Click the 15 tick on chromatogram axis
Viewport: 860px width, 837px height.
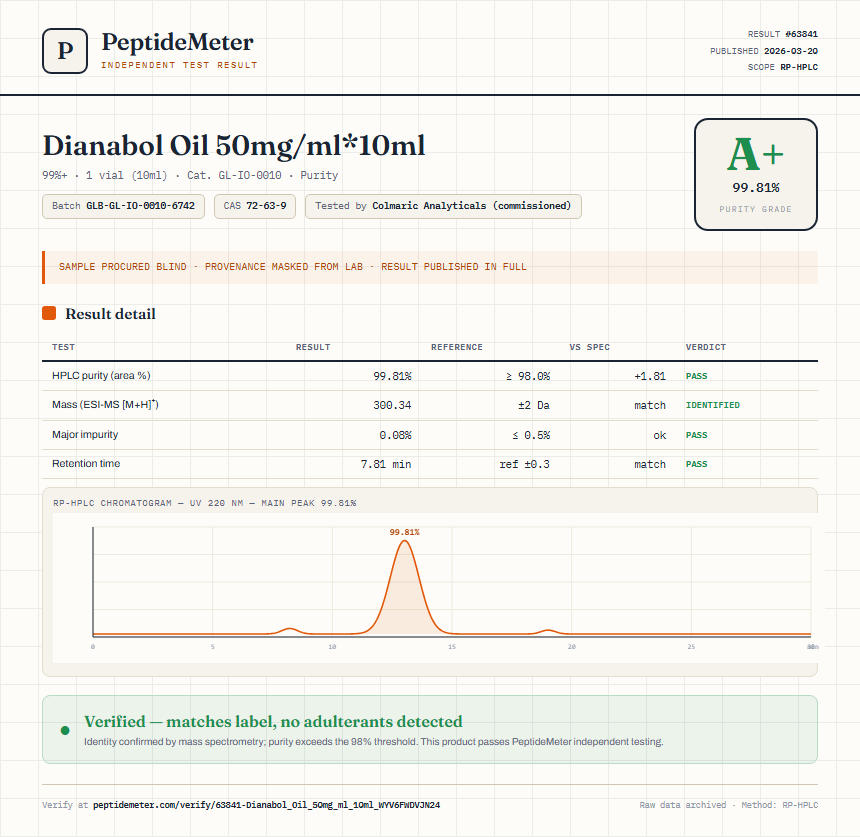point(451,647)
